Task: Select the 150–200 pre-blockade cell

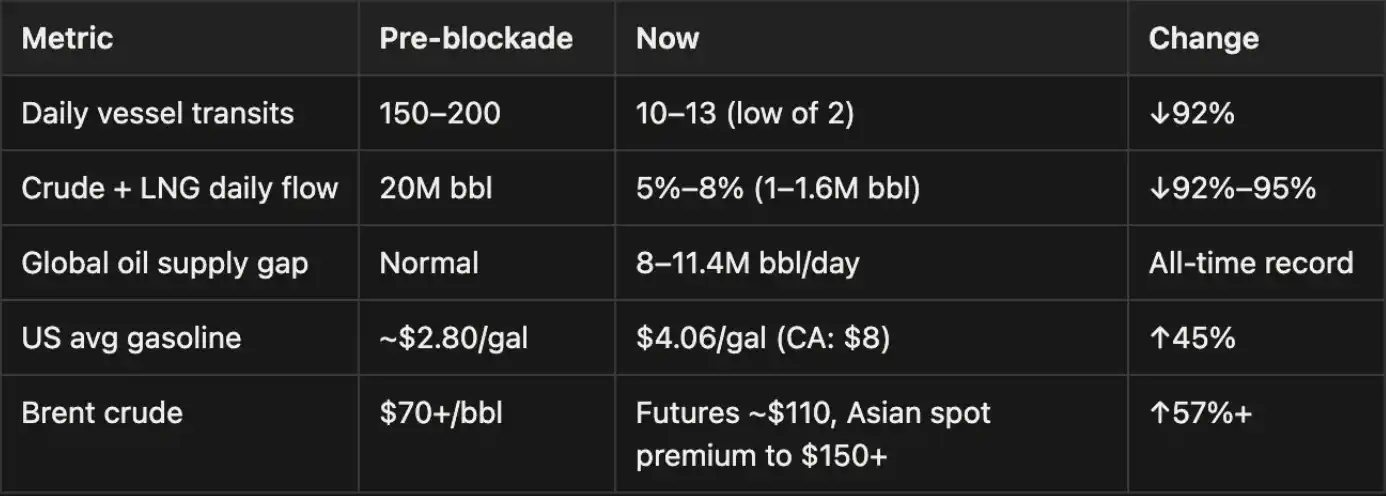Action: tap(439, 113)
